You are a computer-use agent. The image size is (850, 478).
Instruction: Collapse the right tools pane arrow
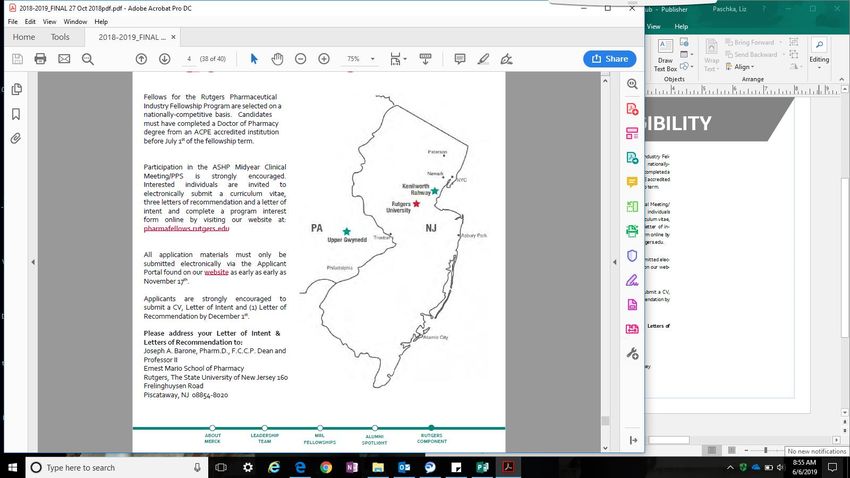tap(614, 262)
